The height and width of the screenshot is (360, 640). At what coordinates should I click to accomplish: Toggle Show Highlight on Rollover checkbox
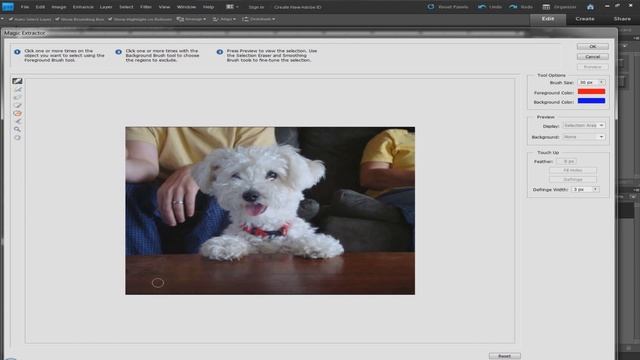pos(110,19)
